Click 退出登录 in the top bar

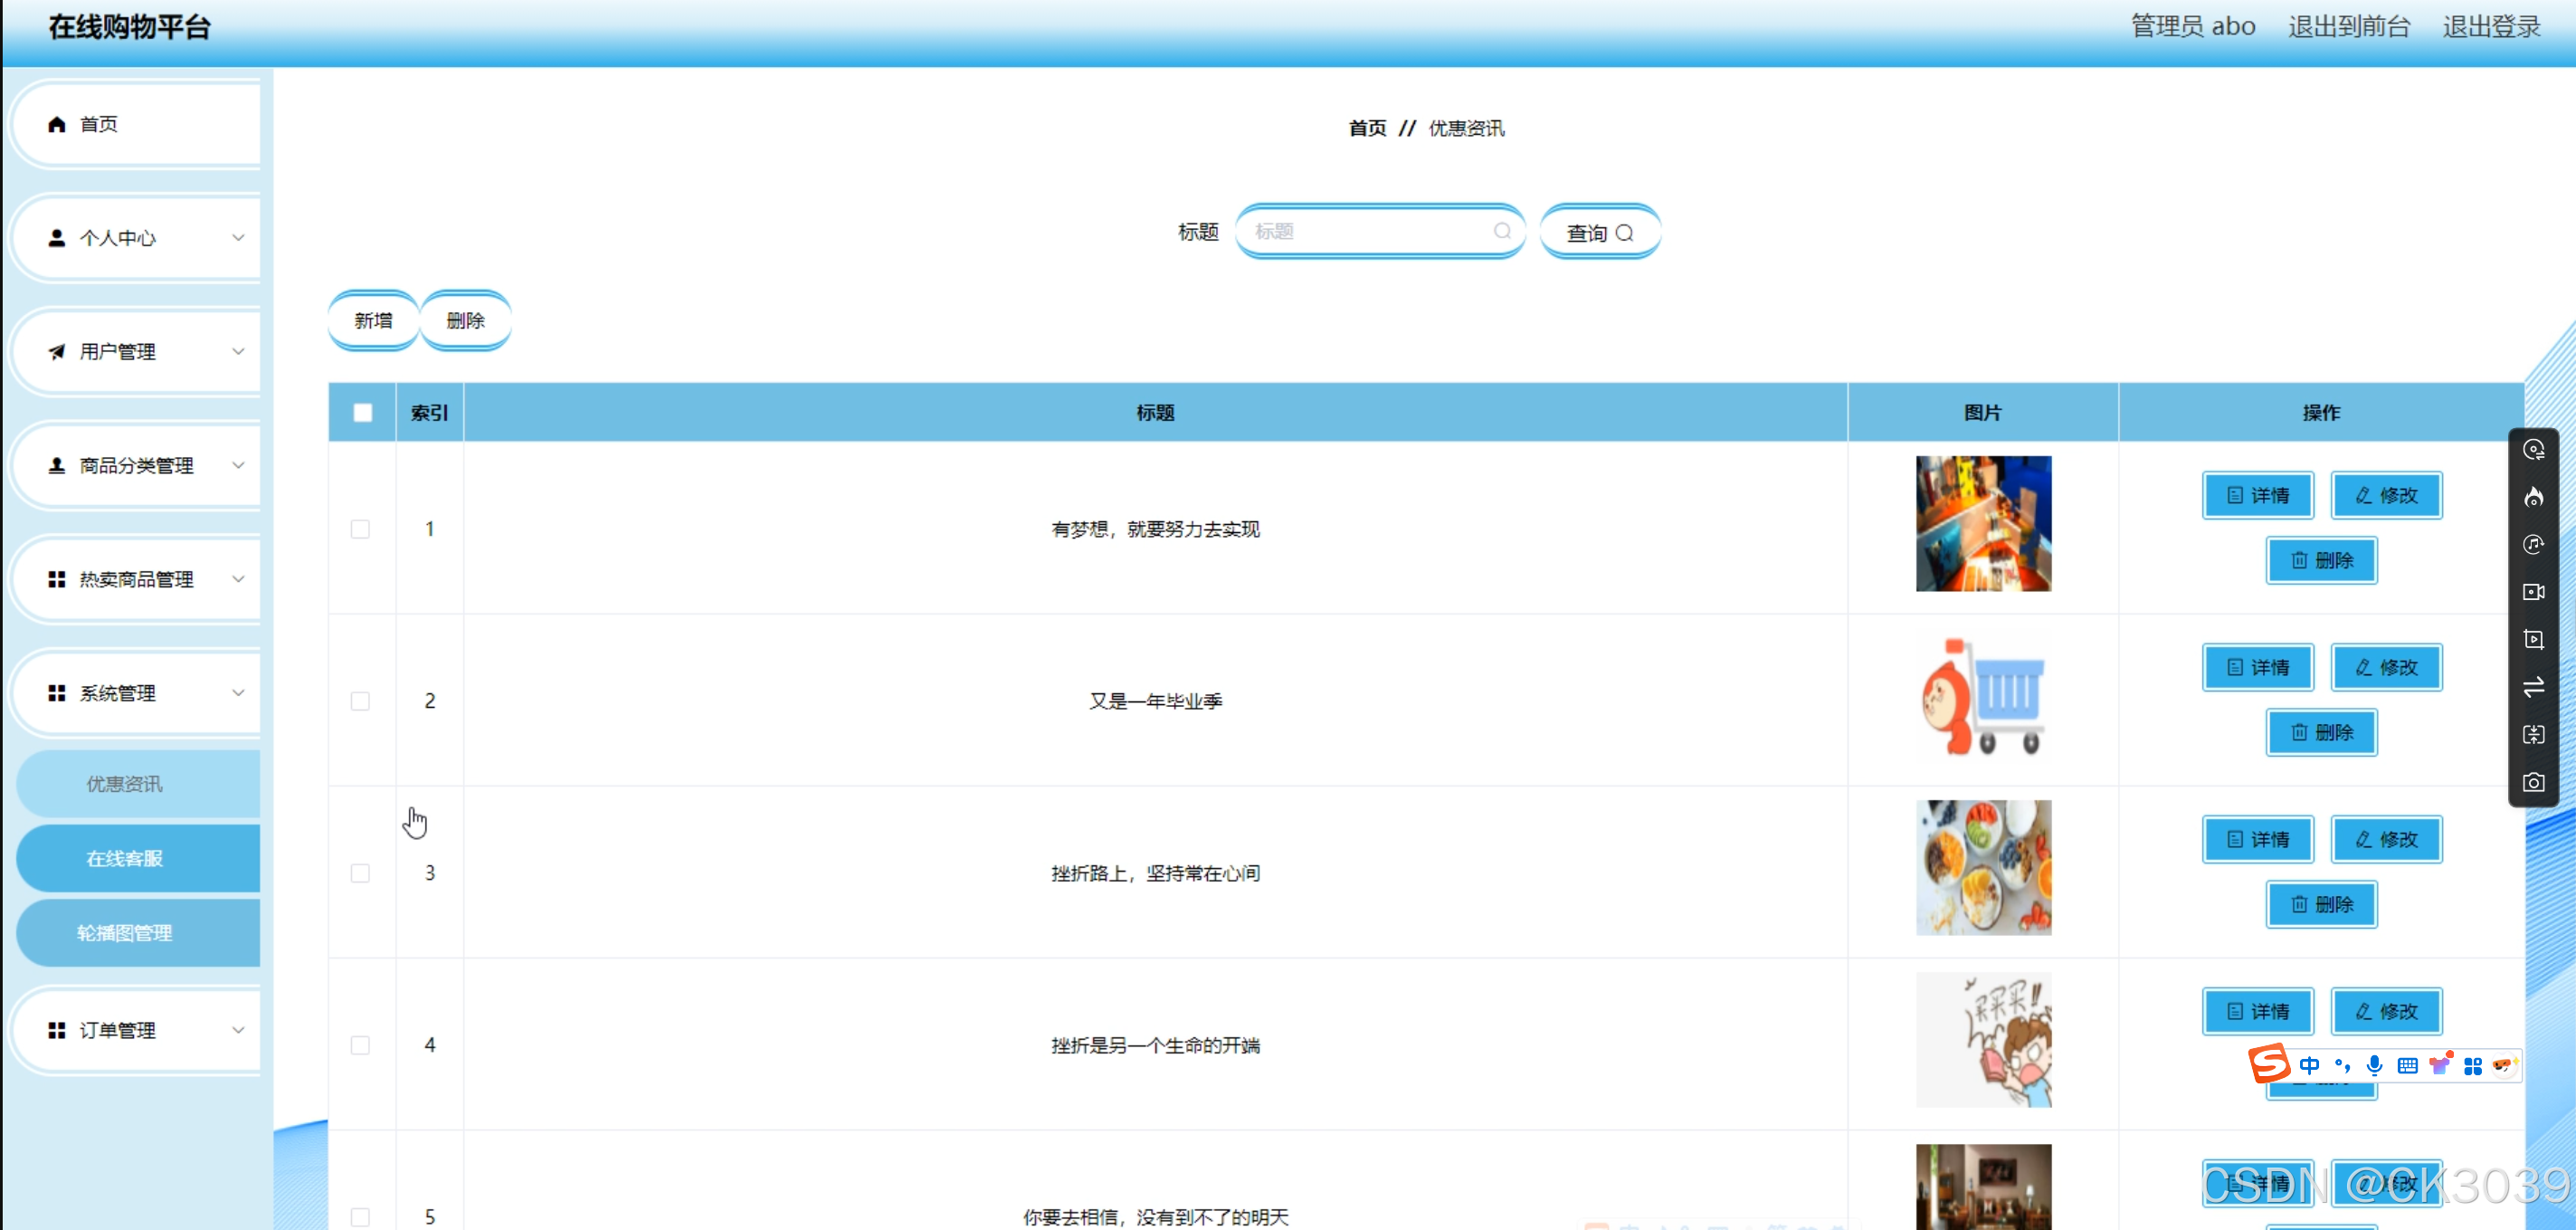click(x=2490, y=27)
